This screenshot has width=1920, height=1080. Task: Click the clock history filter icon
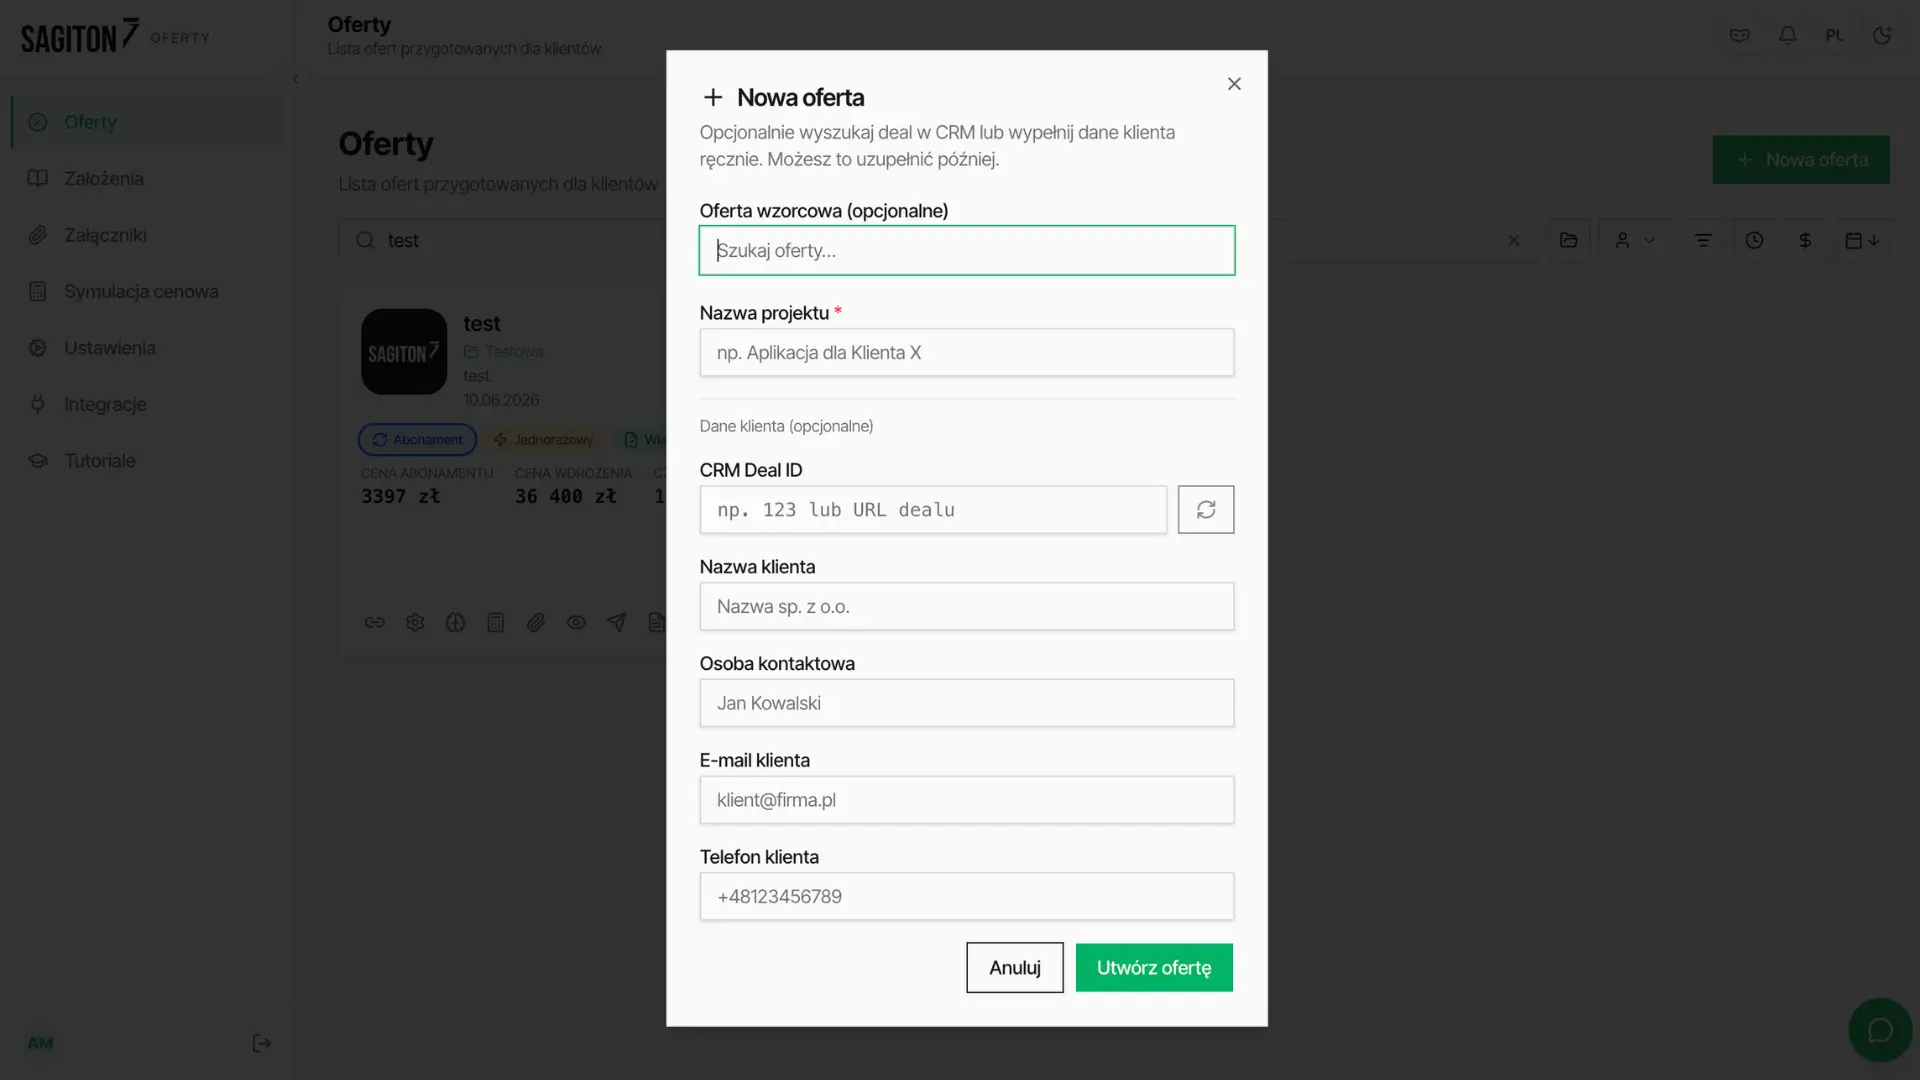pyautogui.click(x=1754, y=241)
